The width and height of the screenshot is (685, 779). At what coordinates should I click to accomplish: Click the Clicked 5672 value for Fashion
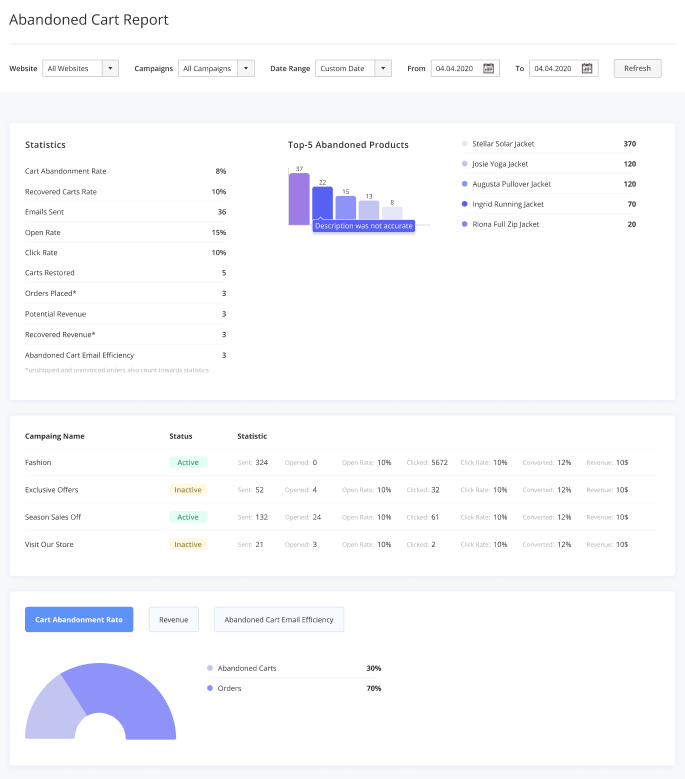(440, 462)
